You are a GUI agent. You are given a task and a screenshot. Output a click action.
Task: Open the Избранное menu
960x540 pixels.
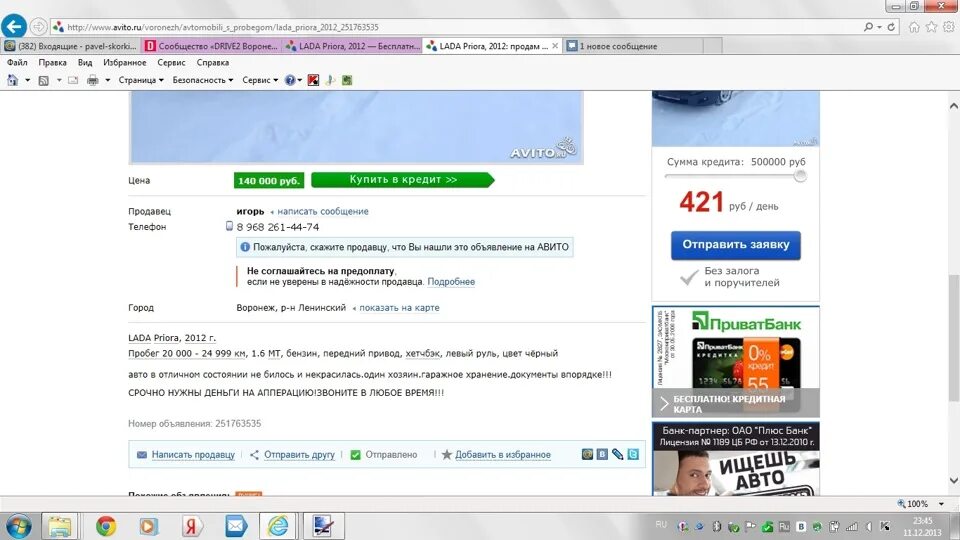pyautogui.click(x=124, y=62)
